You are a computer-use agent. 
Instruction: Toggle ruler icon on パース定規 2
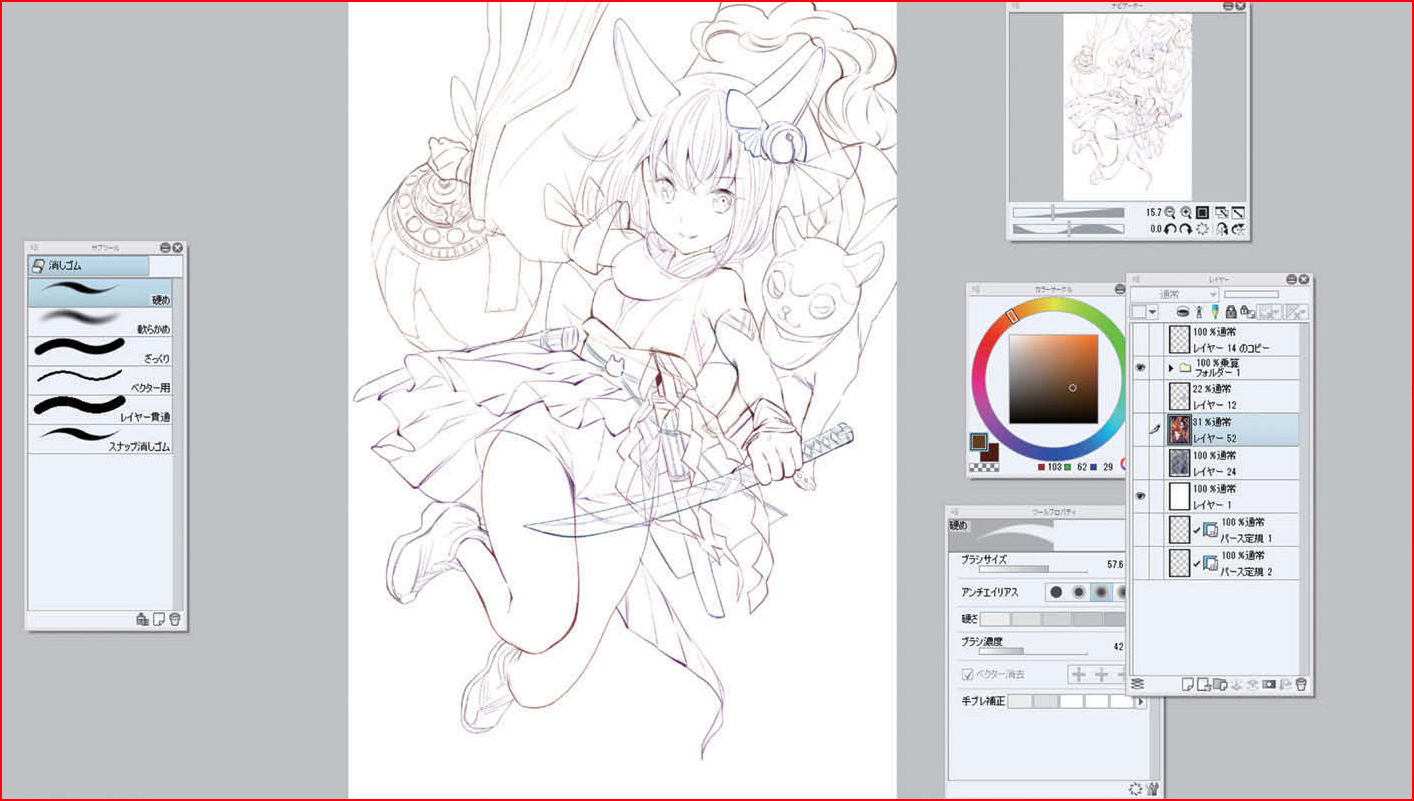1208,563
